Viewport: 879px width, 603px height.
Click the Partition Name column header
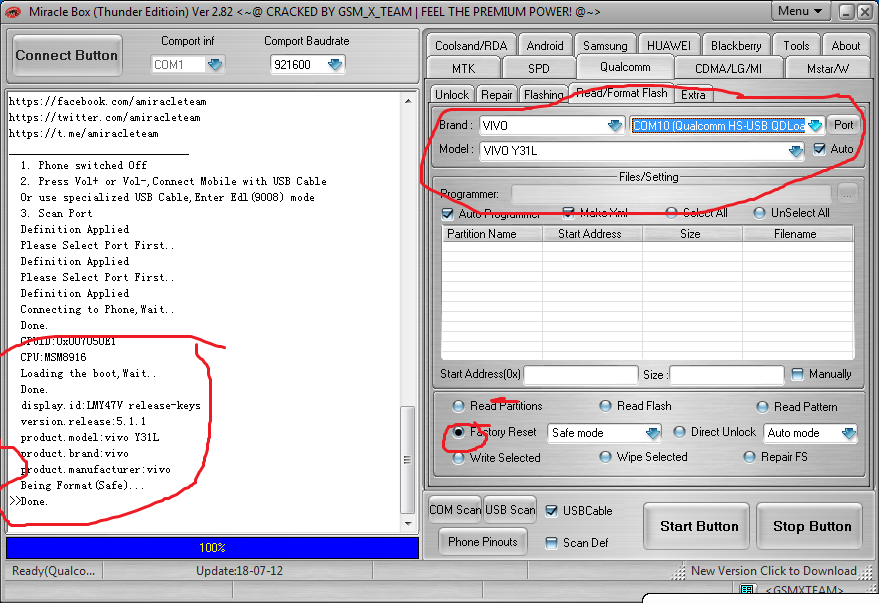(x=492, y=234)
